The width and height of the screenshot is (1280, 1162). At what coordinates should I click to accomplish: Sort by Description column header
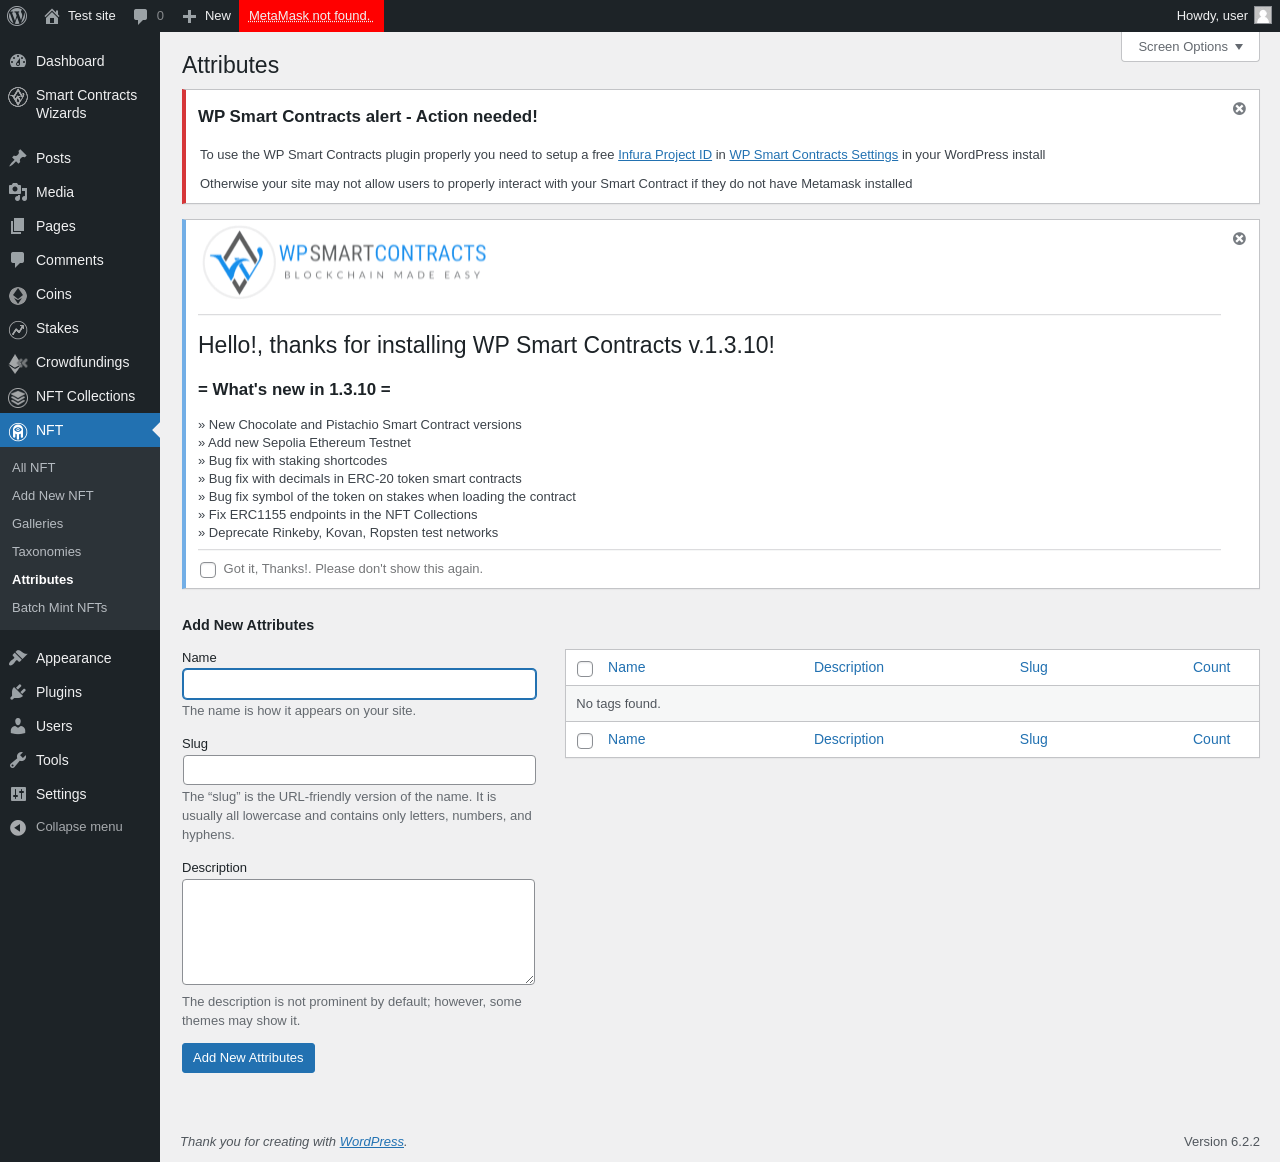pos(849,667)
